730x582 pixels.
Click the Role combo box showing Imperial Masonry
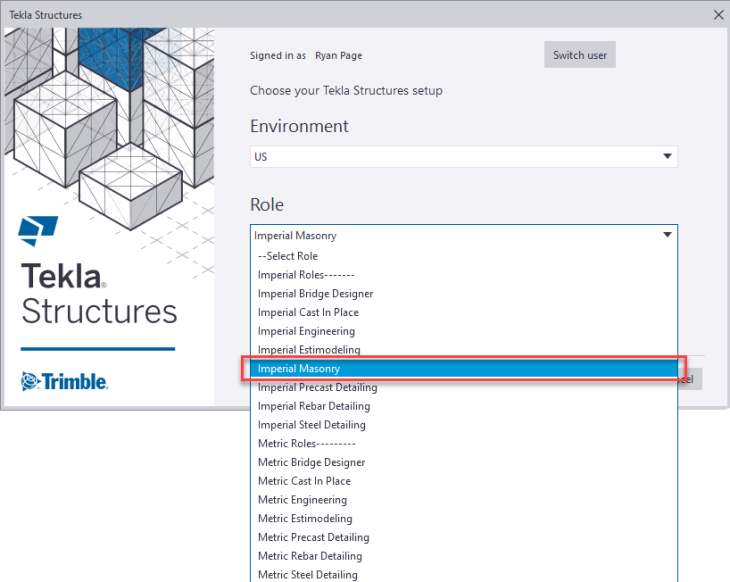pyautogui.click(x=463, y=235)
